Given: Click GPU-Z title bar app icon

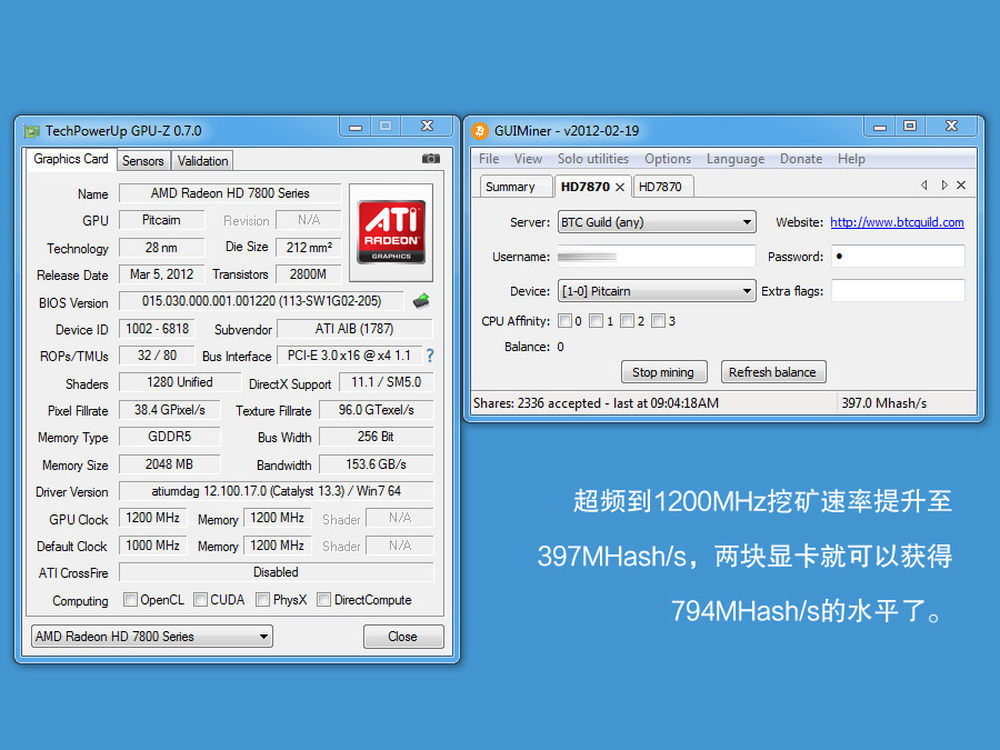Looking at the screenshot, I should tap(32, 131).
